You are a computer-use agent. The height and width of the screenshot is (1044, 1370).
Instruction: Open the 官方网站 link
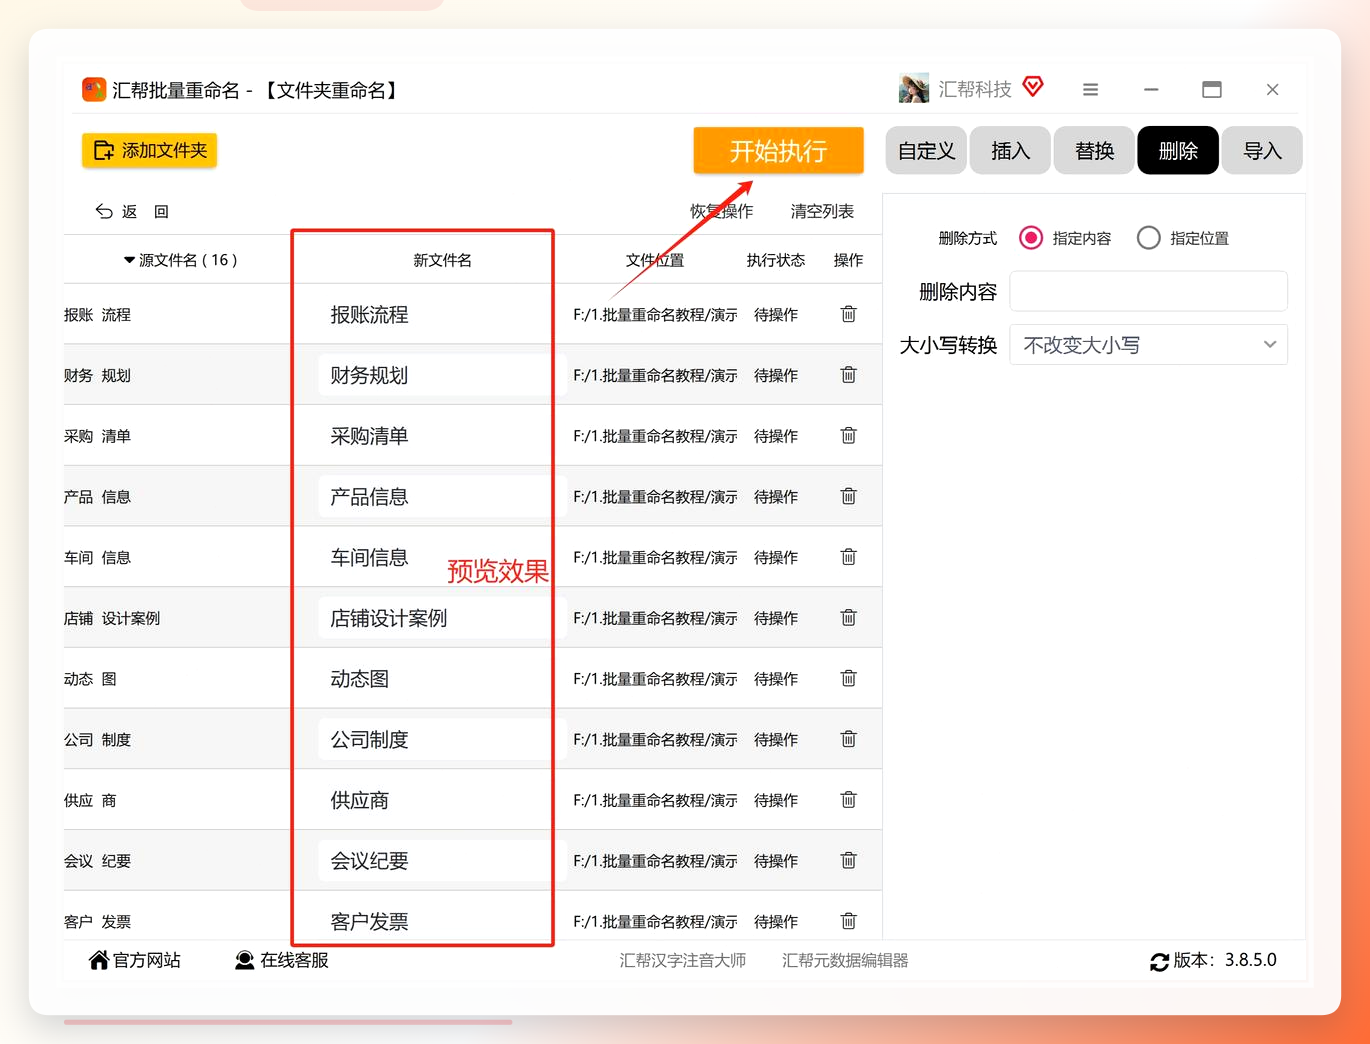[135, 961]
